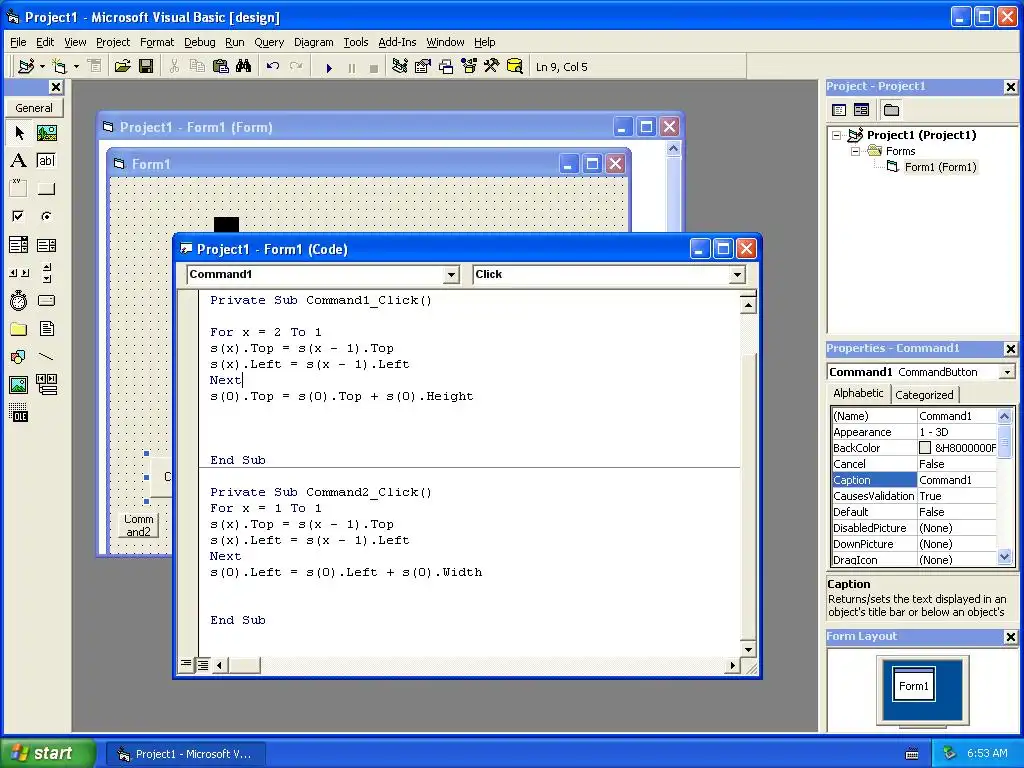Open the Data View Window toolbar icon
This screenshot has width=1024, height=768.
pyautogui.click(x=515, y=67)
